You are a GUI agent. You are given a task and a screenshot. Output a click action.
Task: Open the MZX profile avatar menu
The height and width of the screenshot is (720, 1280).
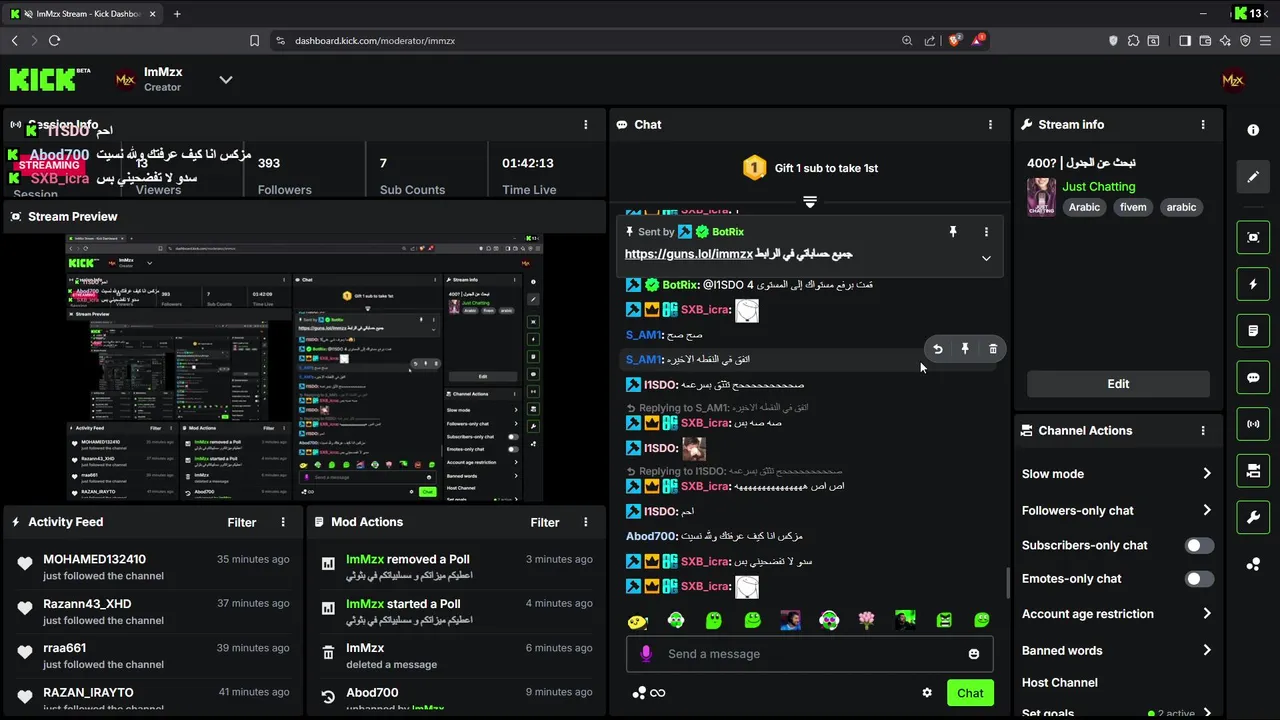coord(1233,80)
